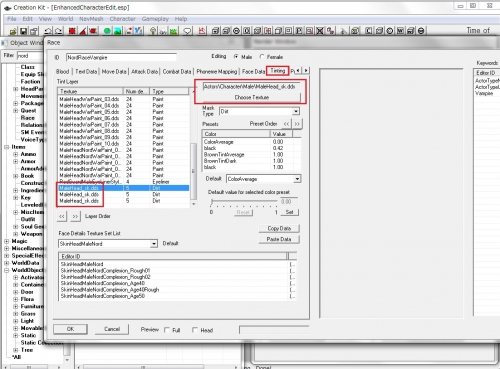This screenshot has width=500, height=369.
Task: Open the landscape editing picture icon
Action: pyautogui.click(x=118, y=31)
